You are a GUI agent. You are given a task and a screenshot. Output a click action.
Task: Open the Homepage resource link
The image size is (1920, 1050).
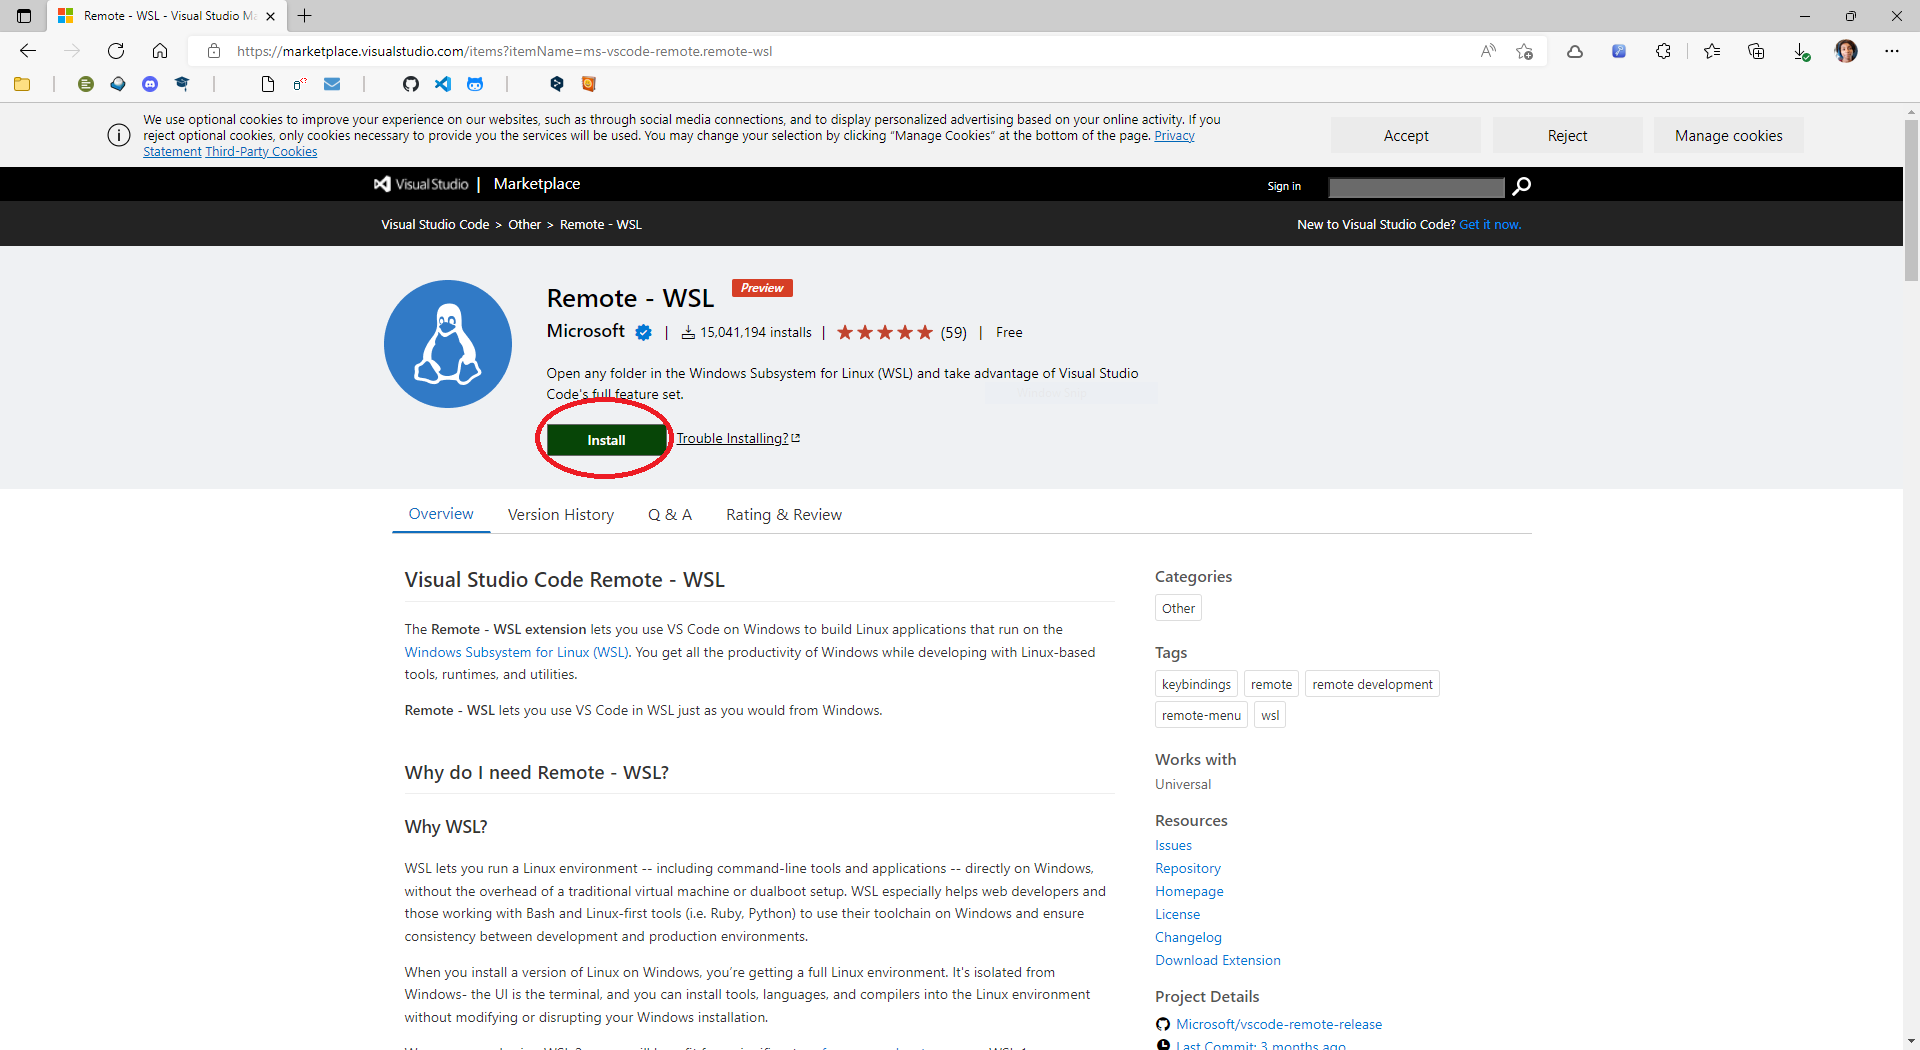(x=1189, y=891)
